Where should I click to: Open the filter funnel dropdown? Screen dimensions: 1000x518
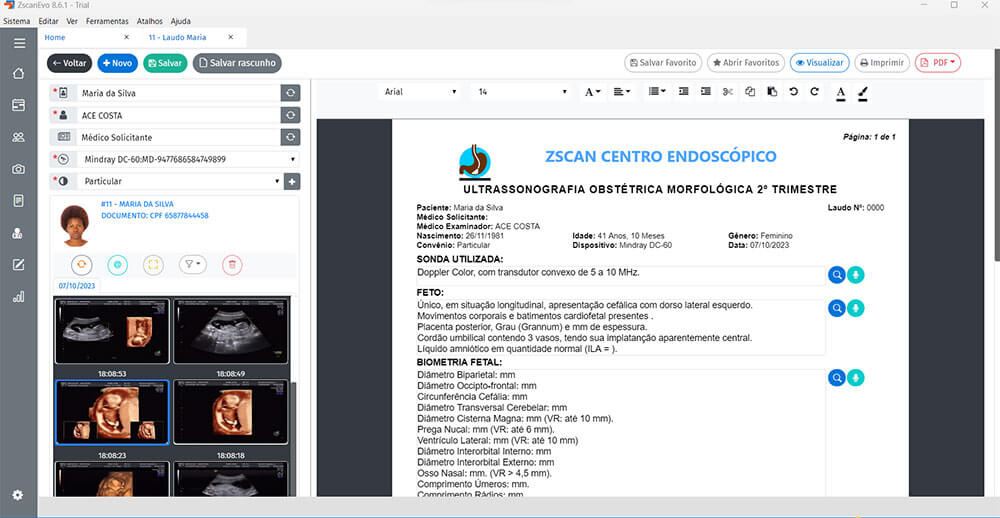coord(193,265)
